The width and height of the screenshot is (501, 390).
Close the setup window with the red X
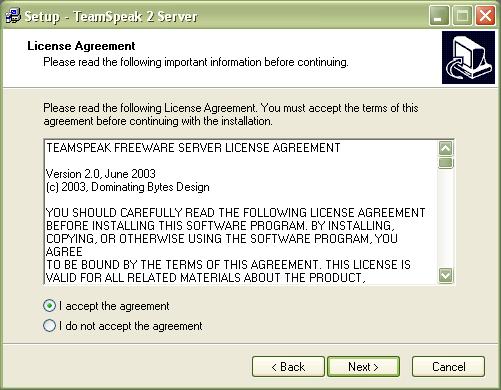485,16
